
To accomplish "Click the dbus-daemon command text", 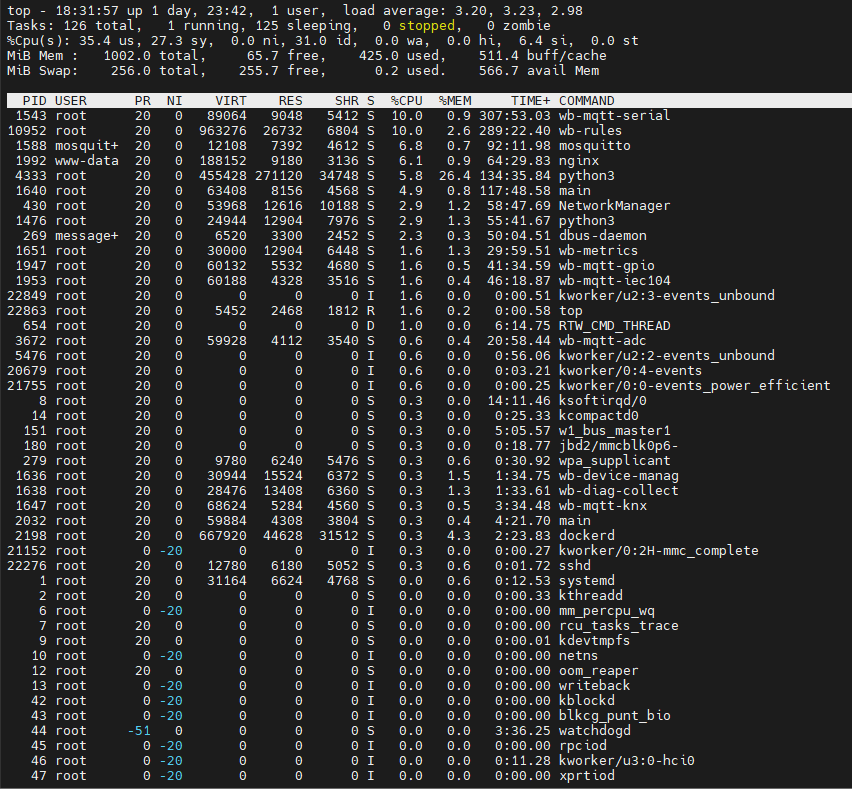I will coord(603,236).
